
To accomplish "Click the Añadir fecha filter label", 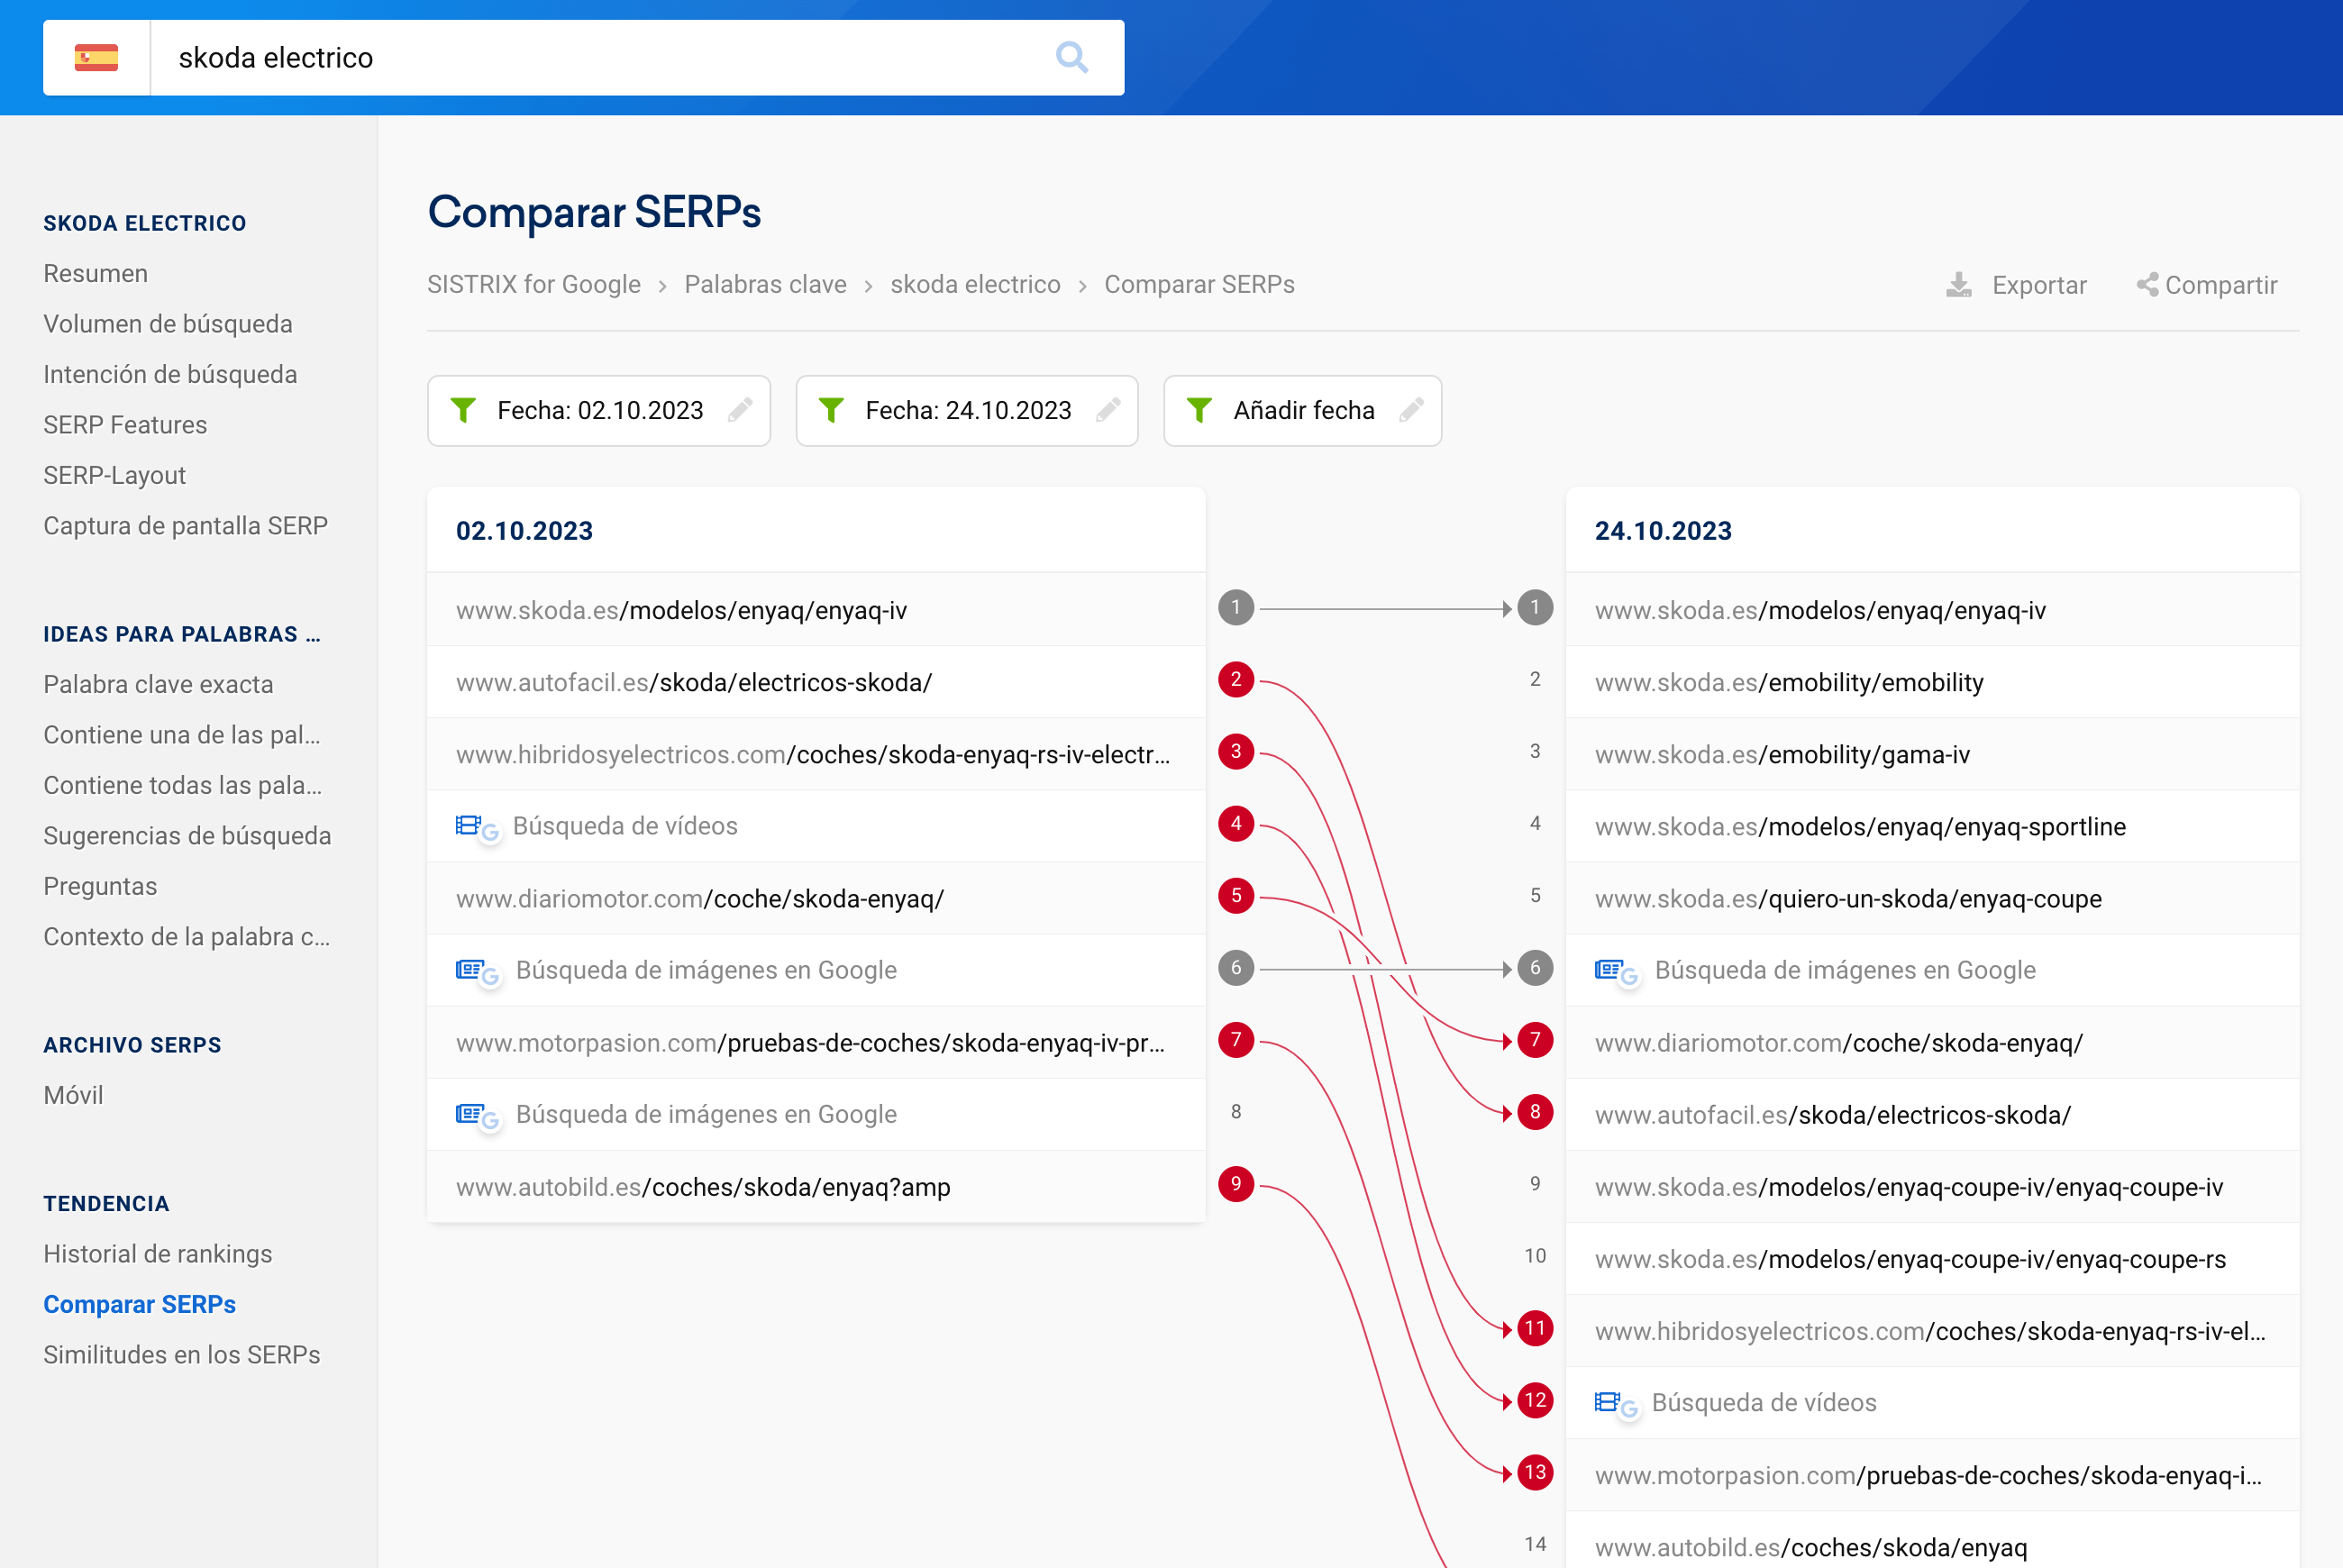I will pyautogui.click(x=1304, y=410).
